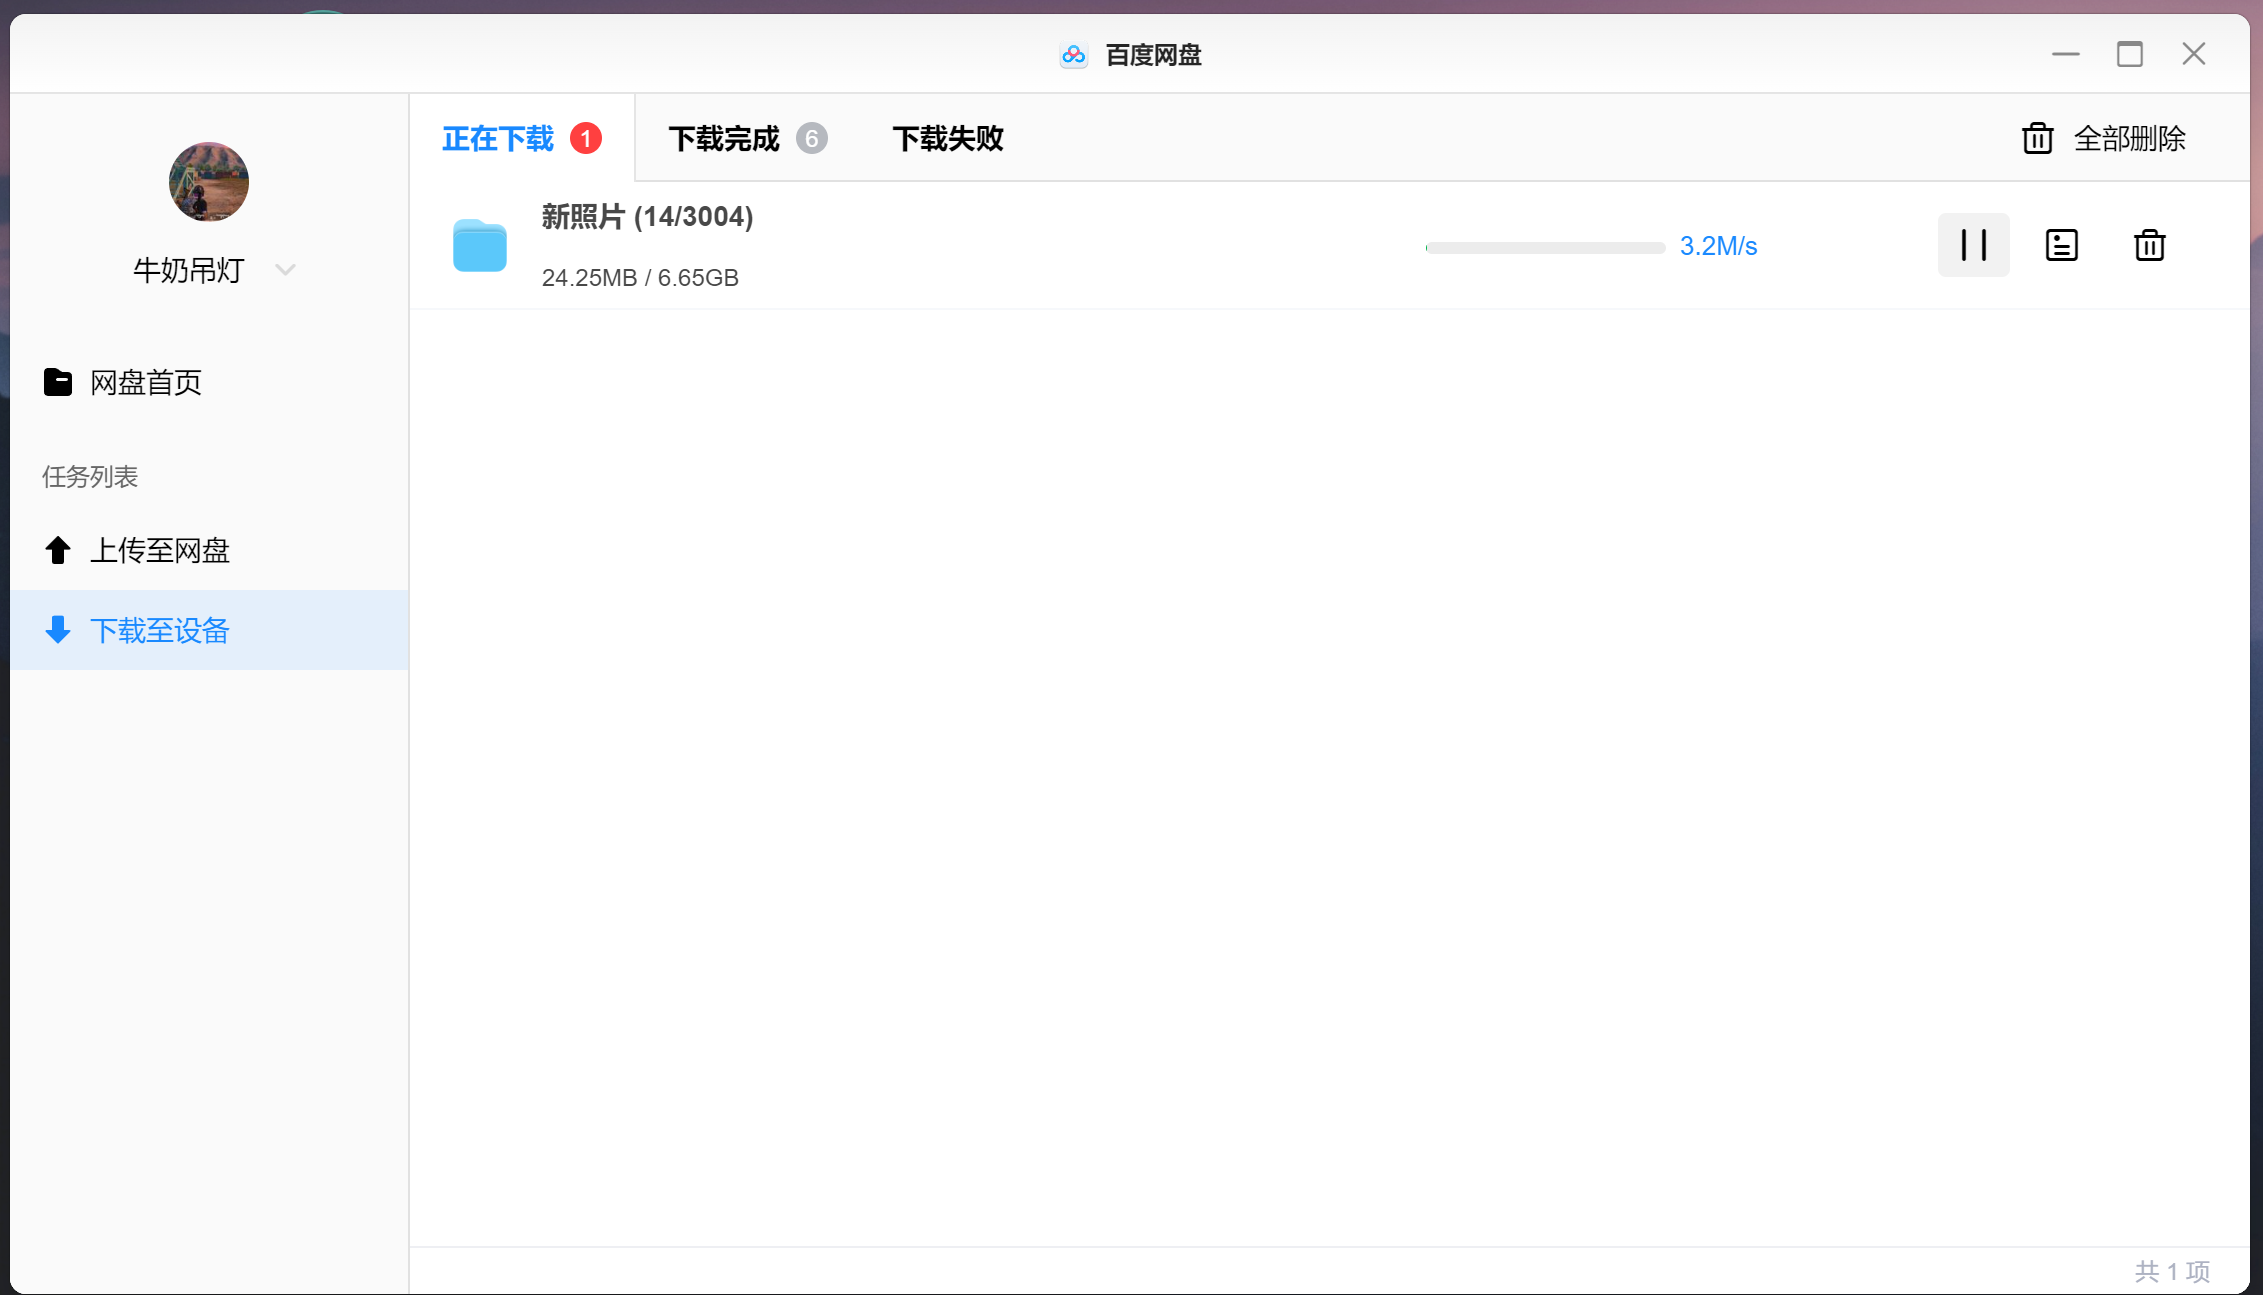Click the 全部删除 text label
This screenshot has height=1295, width=2263.
pyautogui.click(x=2130, y=138)
